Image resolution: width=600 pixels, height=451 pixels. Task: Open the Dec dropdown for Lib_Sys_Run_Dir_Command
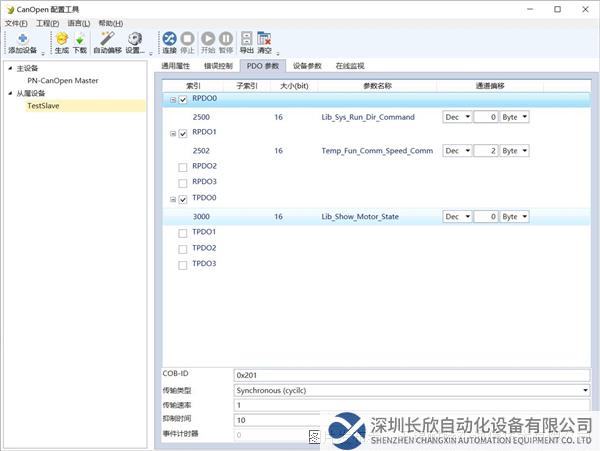point(456,117)
